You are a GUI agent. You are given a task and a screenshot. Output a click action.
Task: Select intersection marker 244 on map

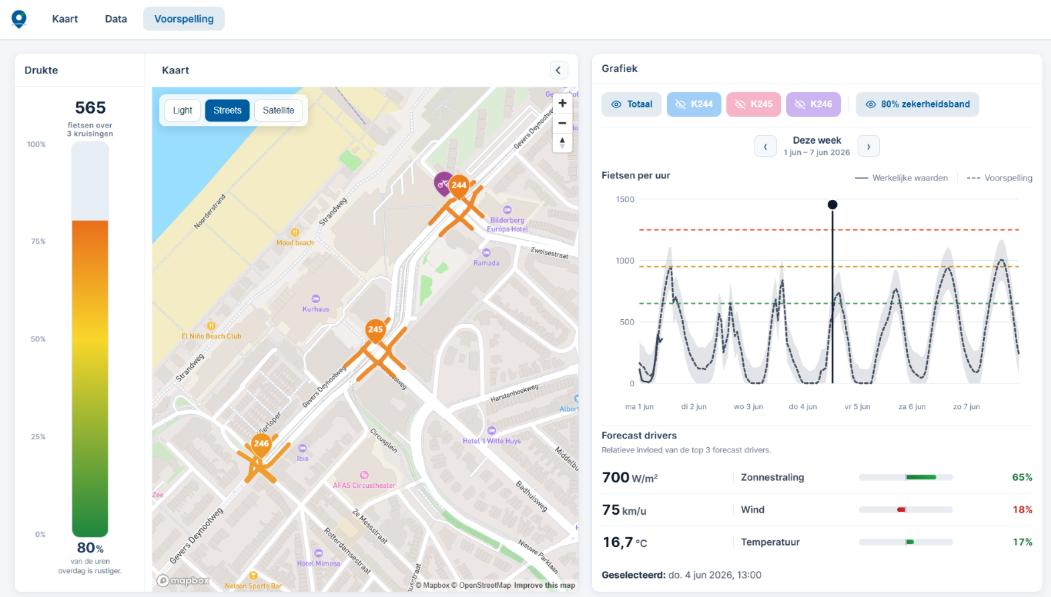pos(459,186)
